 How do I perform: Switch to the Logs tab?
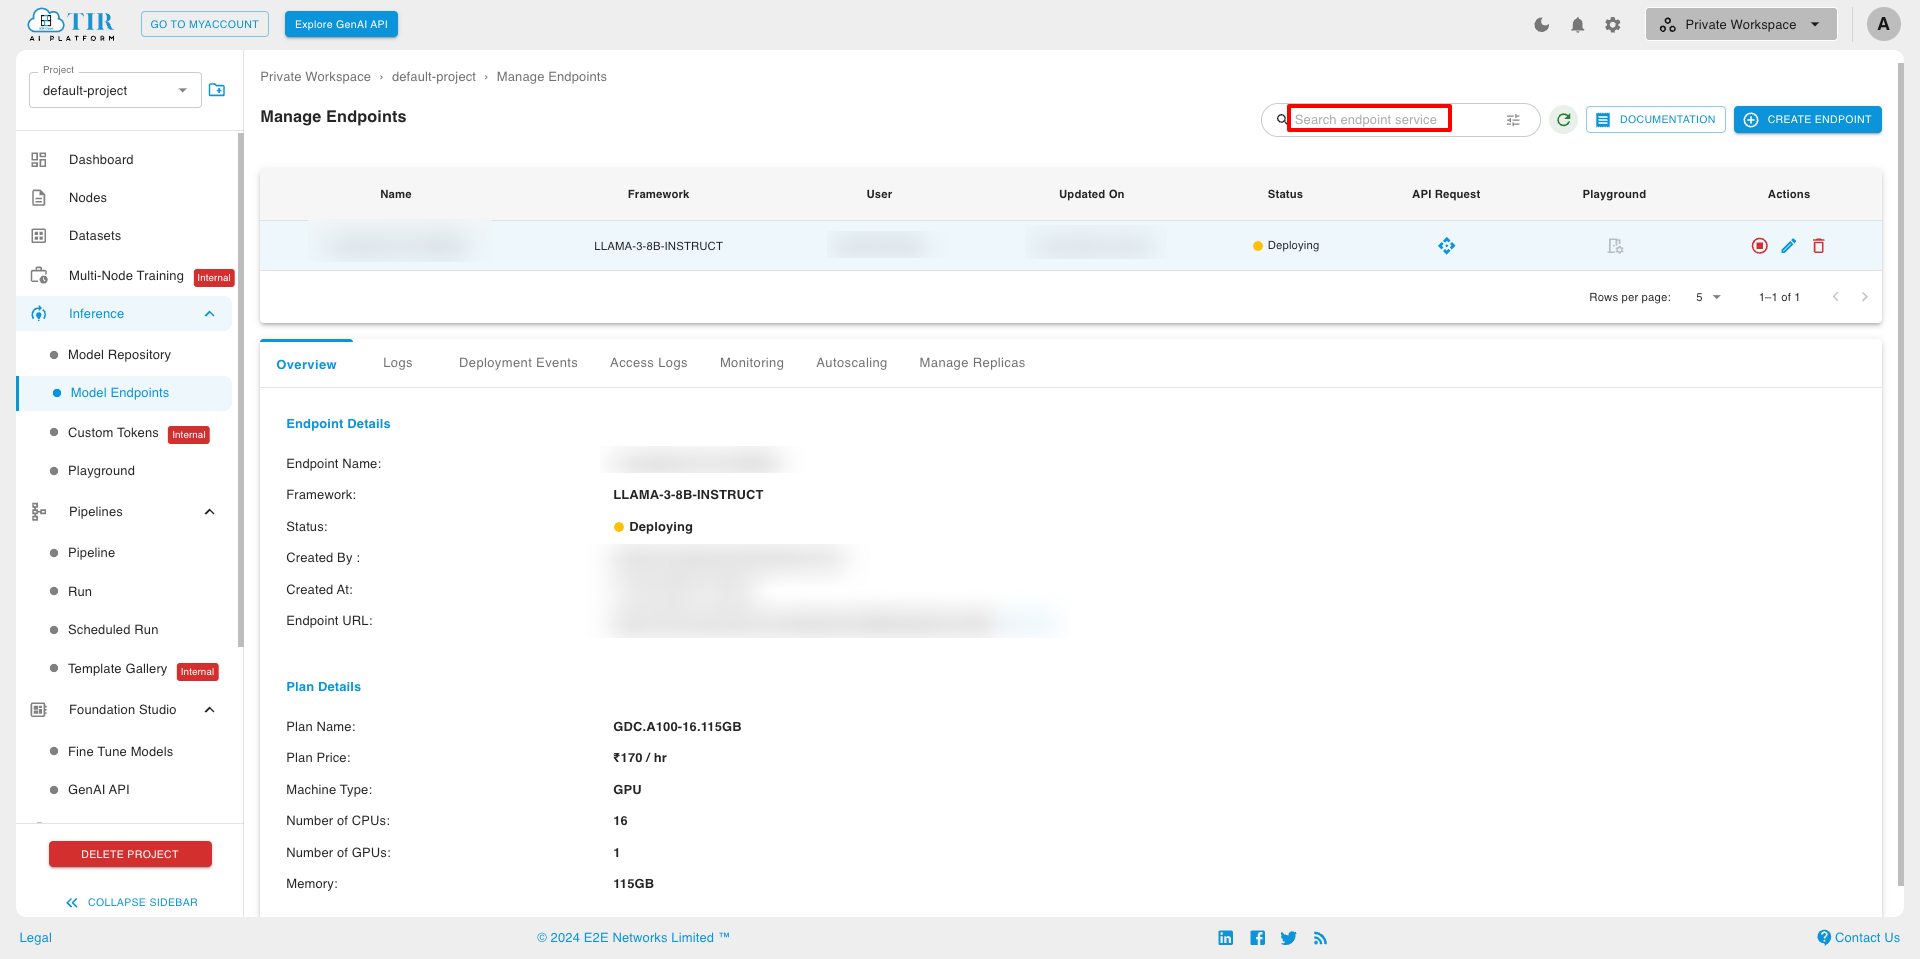[397, 363]
